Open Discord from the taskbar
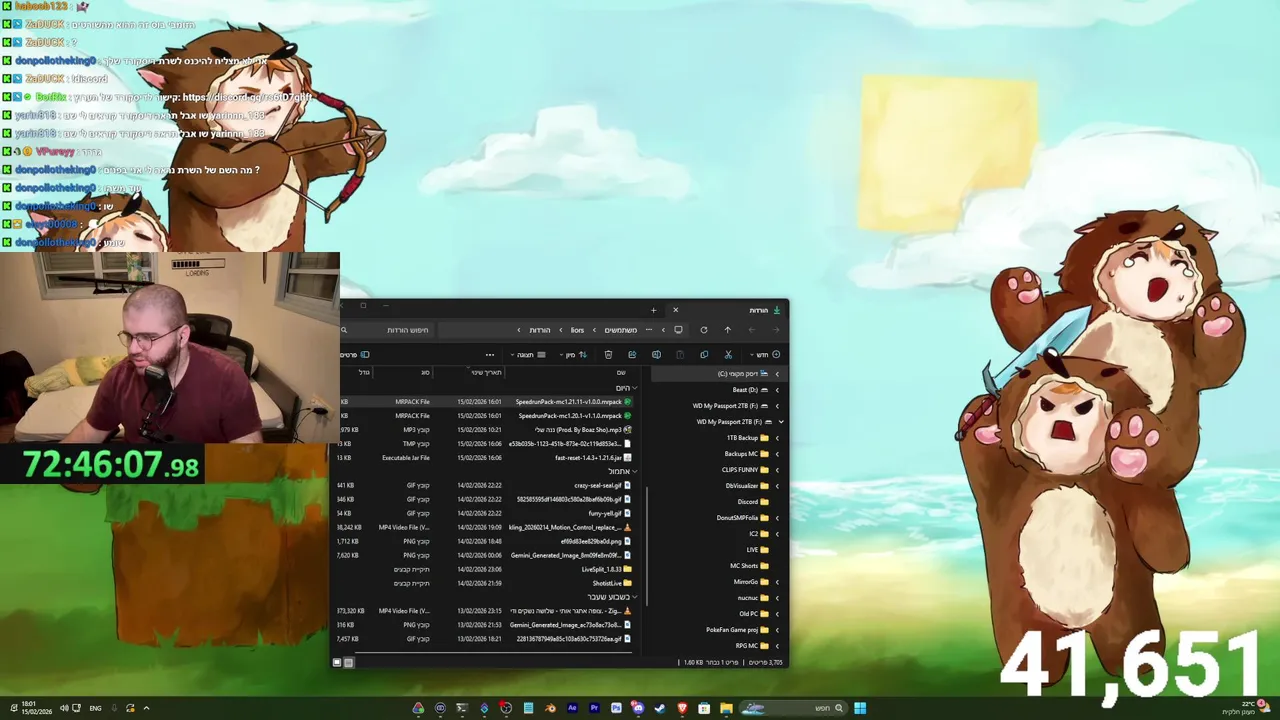1280x720 pixels. (x=638, y=708)
